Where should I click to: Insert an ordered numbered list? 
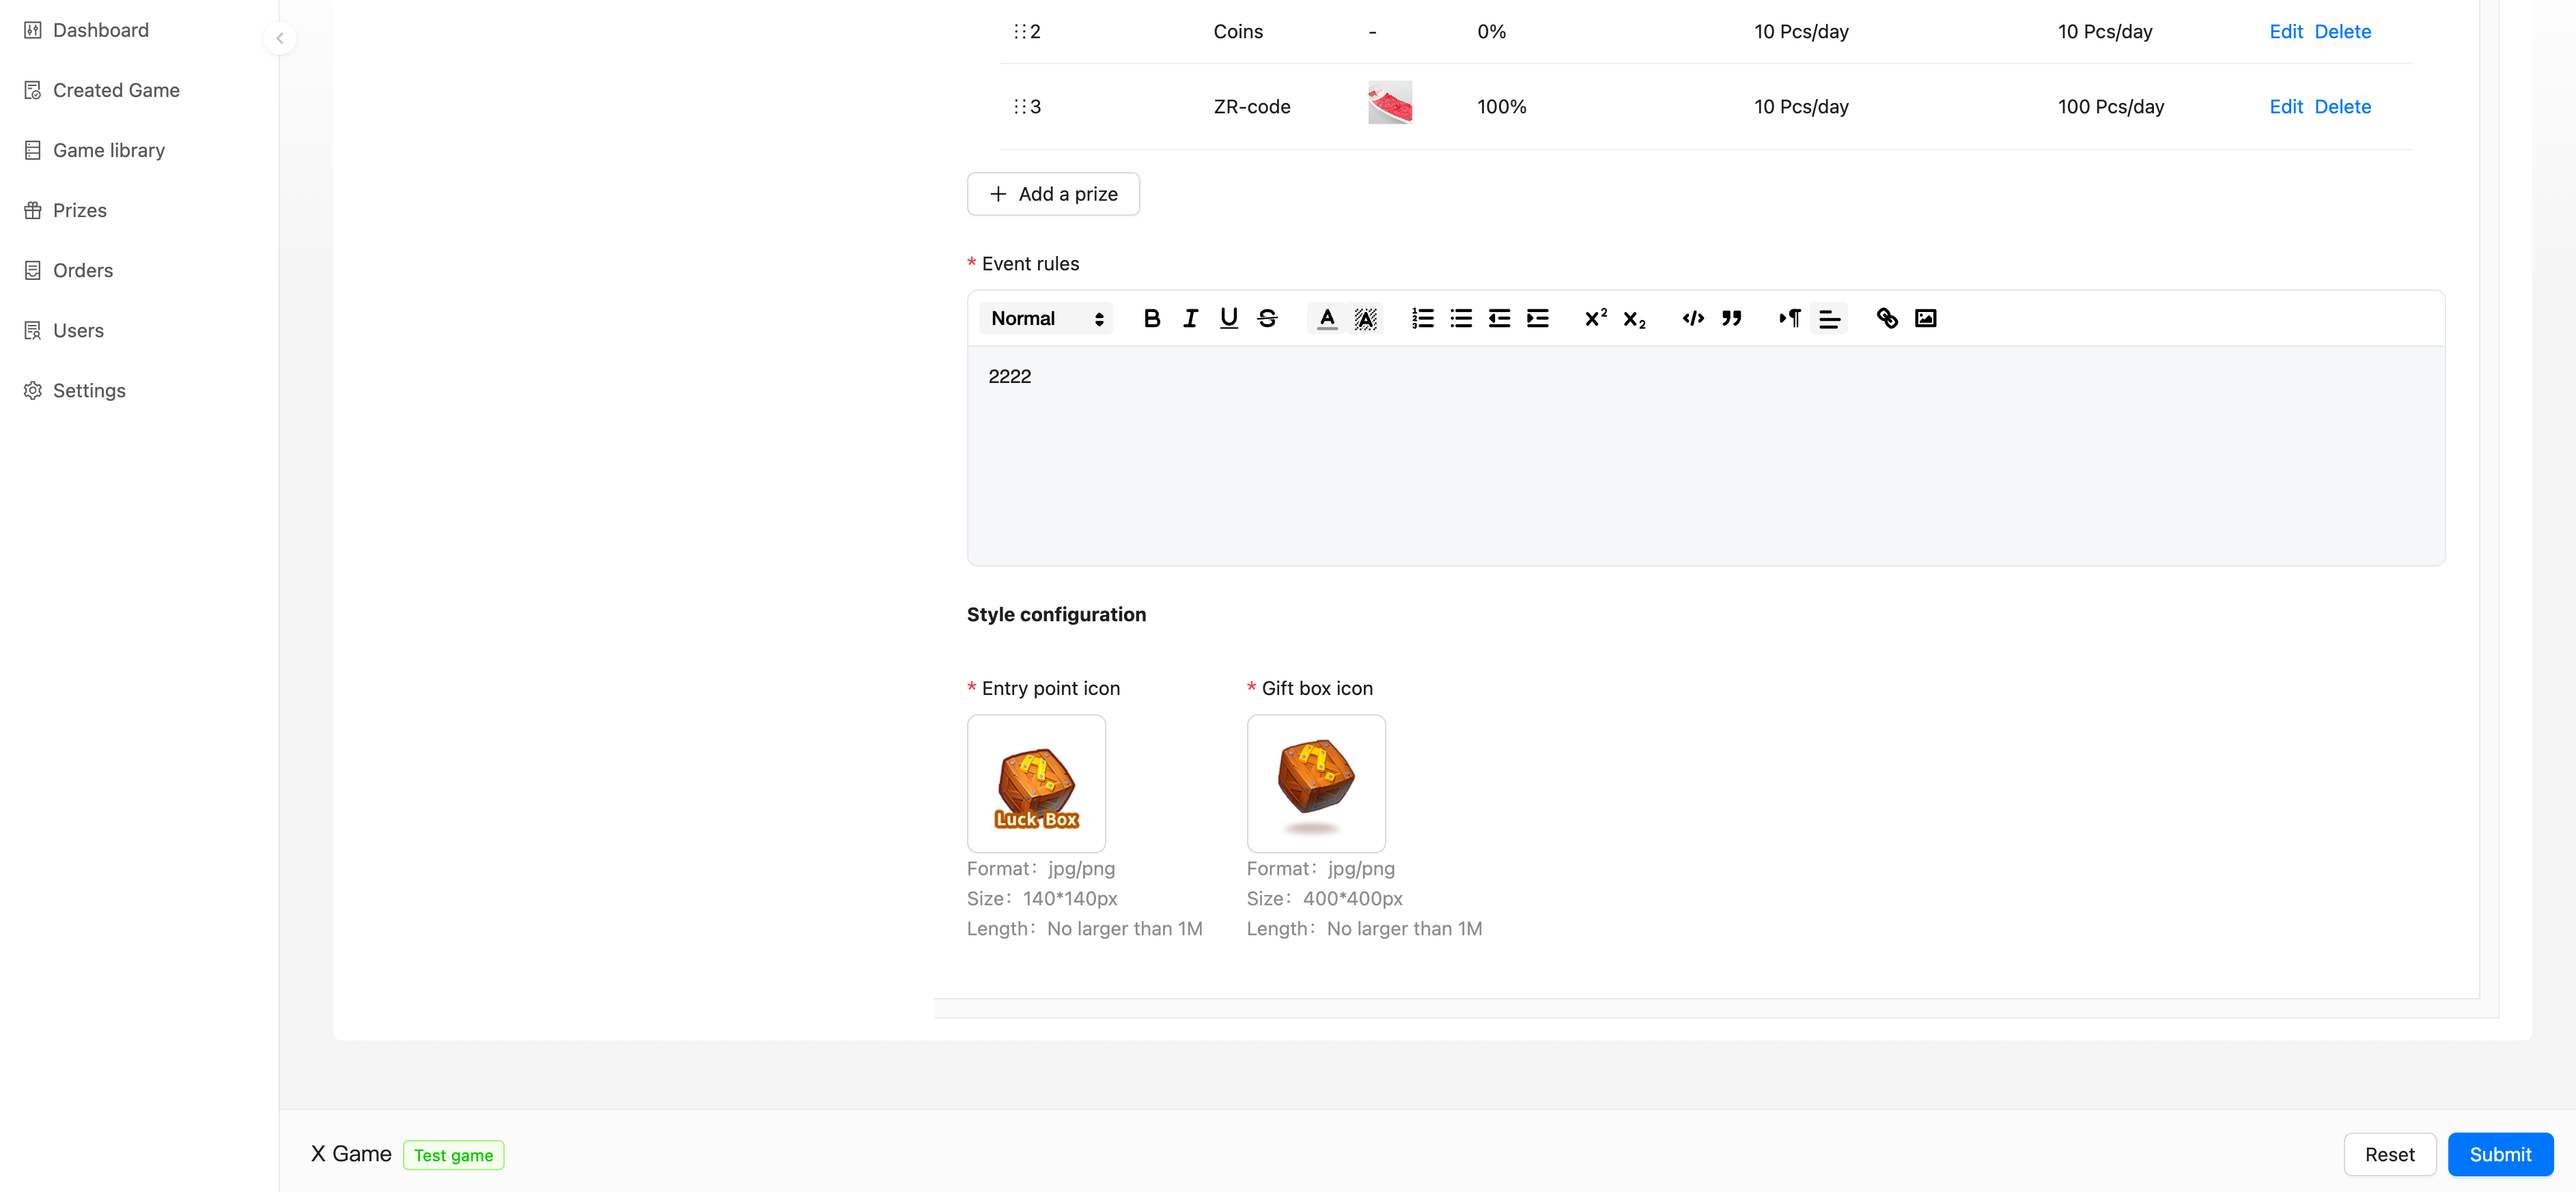[x=1422, y=318]
